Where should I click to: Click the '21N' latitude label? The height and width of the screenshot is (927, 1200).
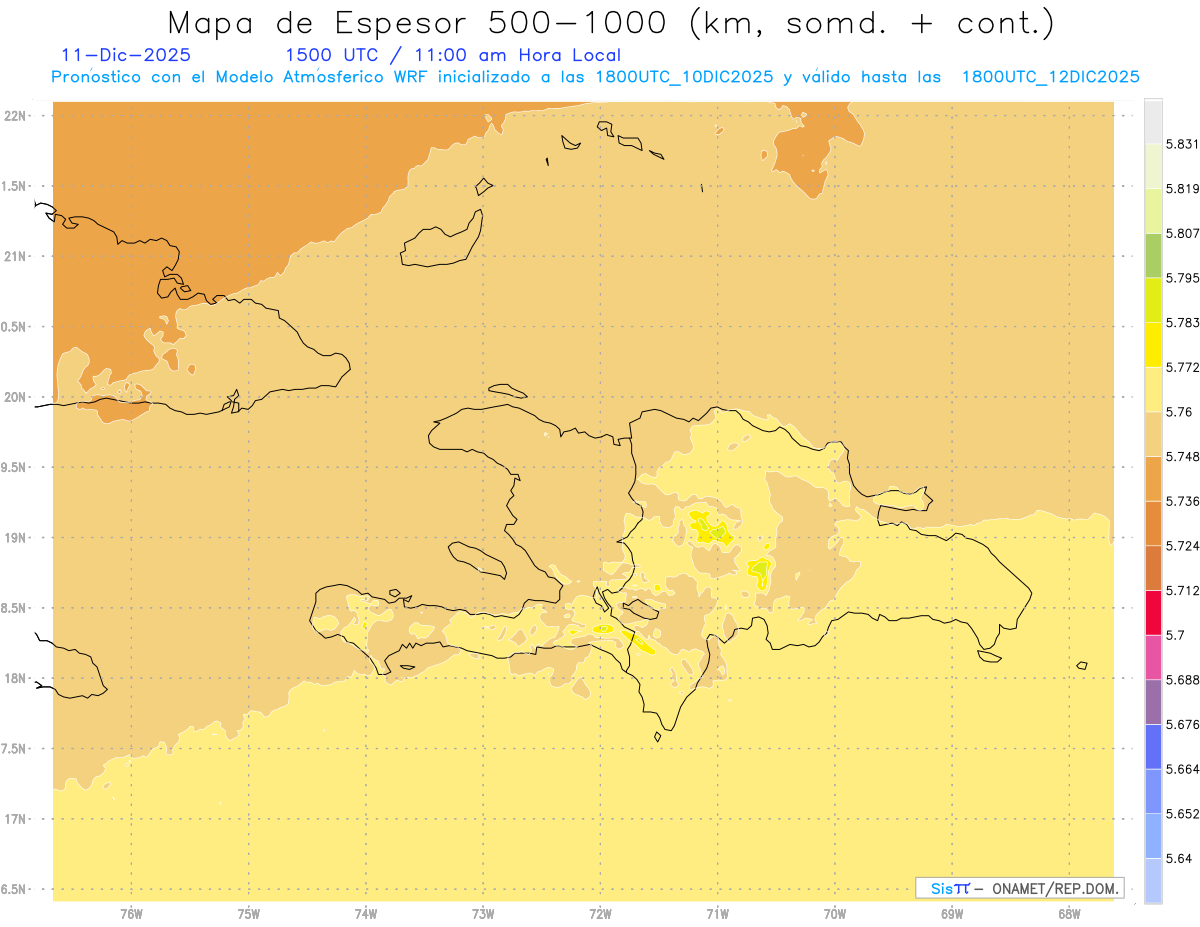coord(16,256)
